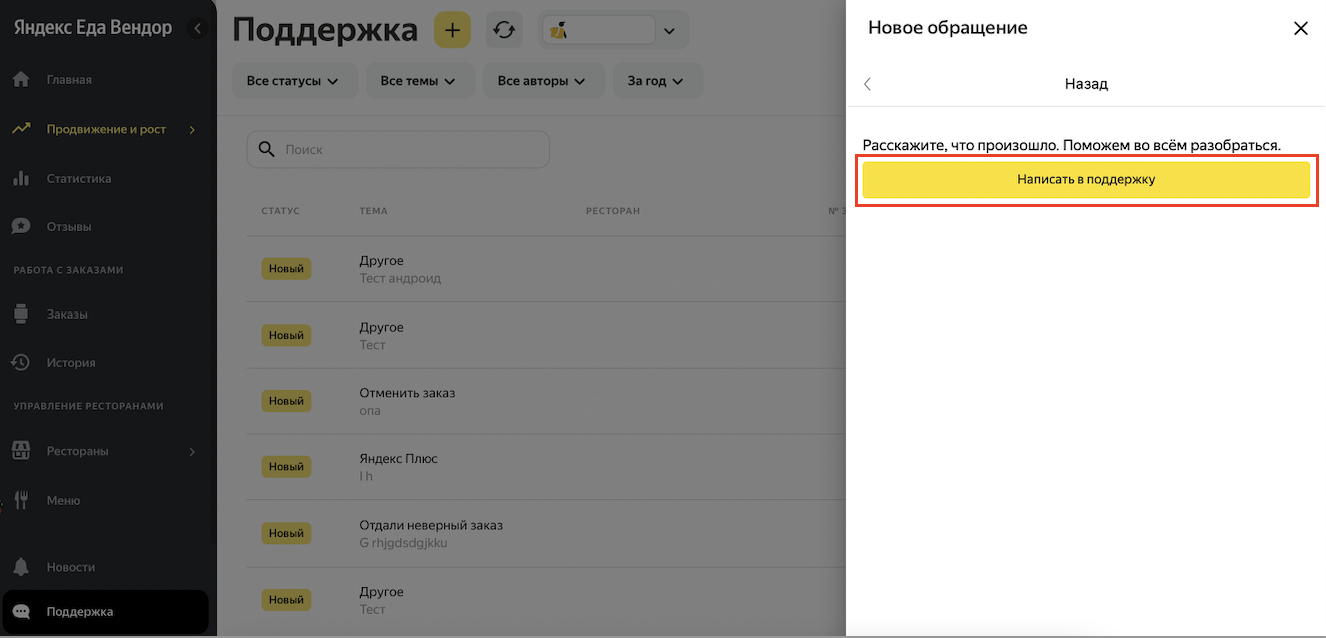Open the За год period filter
The height and width of the screenshot is (638, 1326).
pyautogui.click(x=657, y=81)
